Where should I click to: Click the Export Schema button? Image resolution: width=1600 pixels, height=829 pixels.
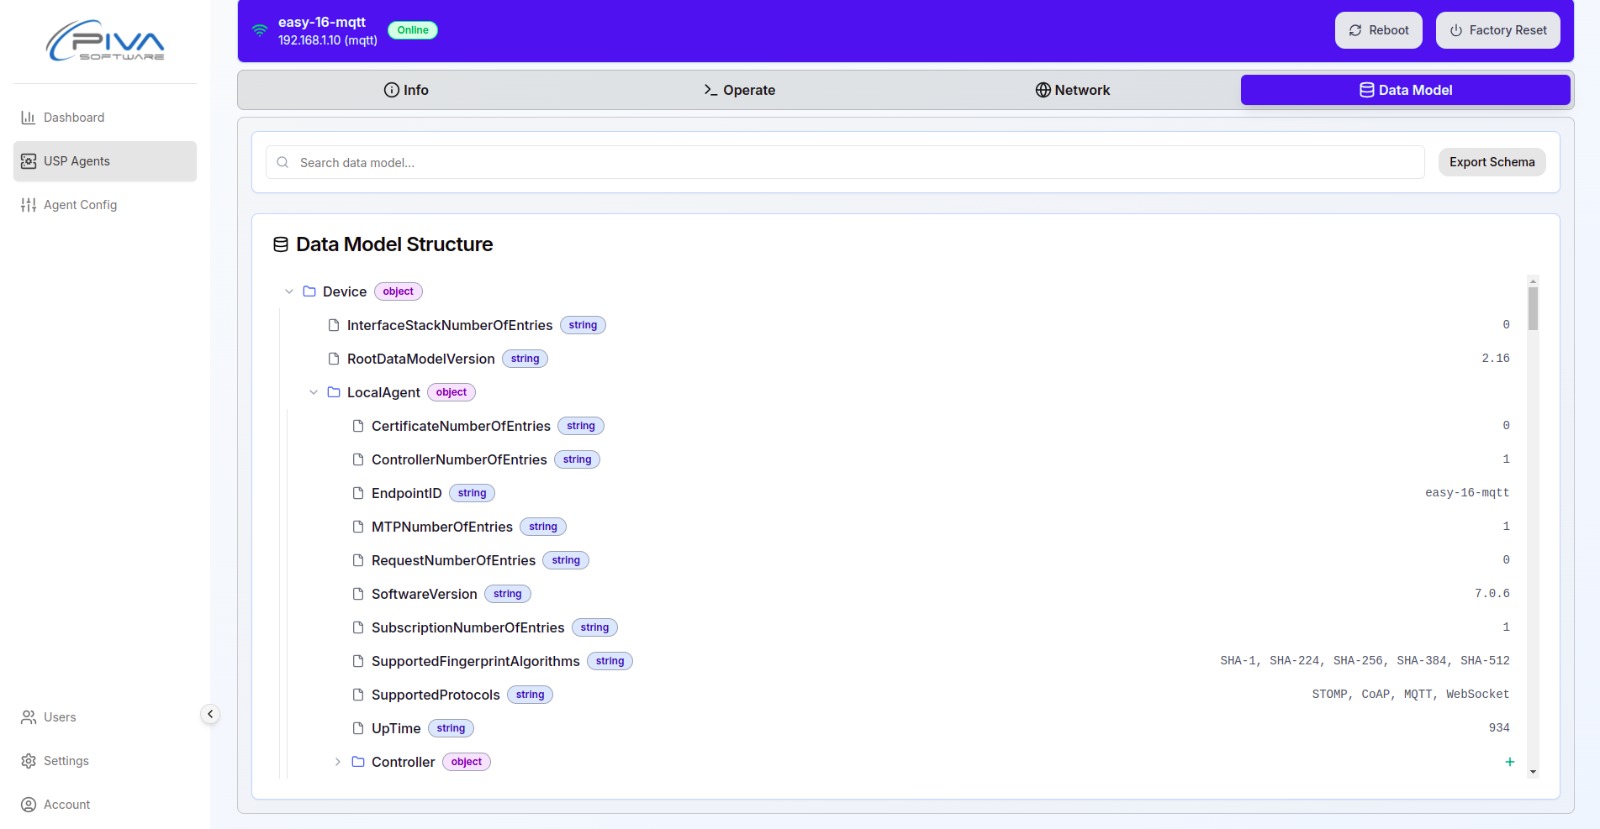coord(1491,162)
